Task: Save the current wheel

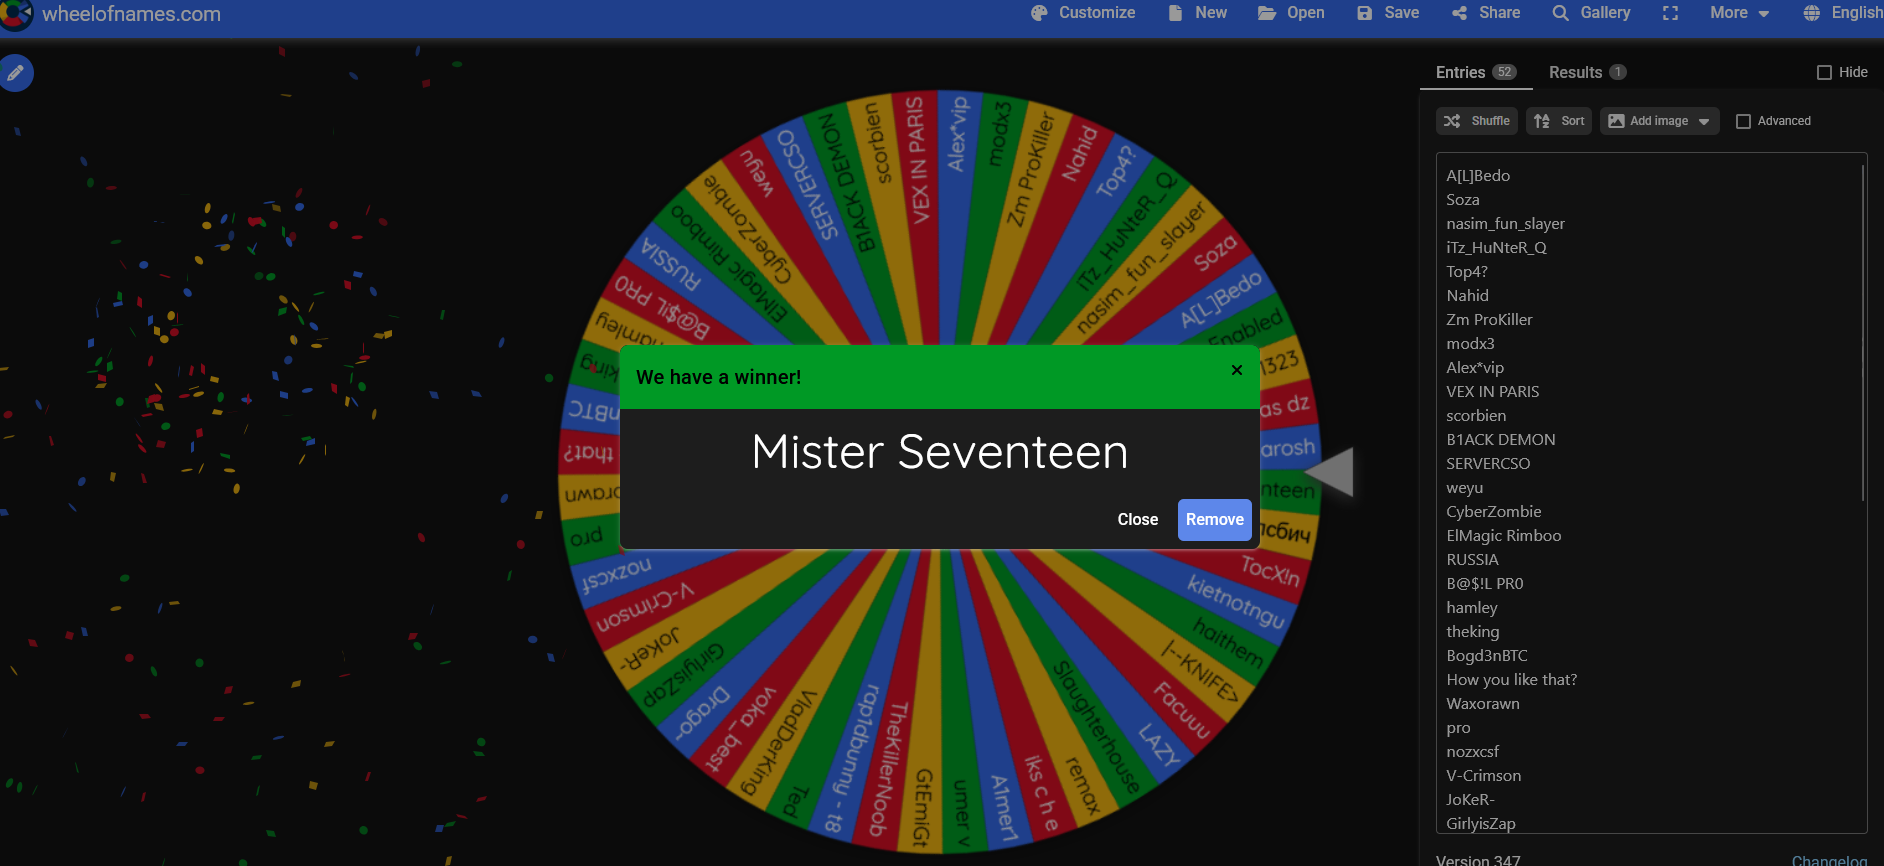Action: (x=1388, y=13)
